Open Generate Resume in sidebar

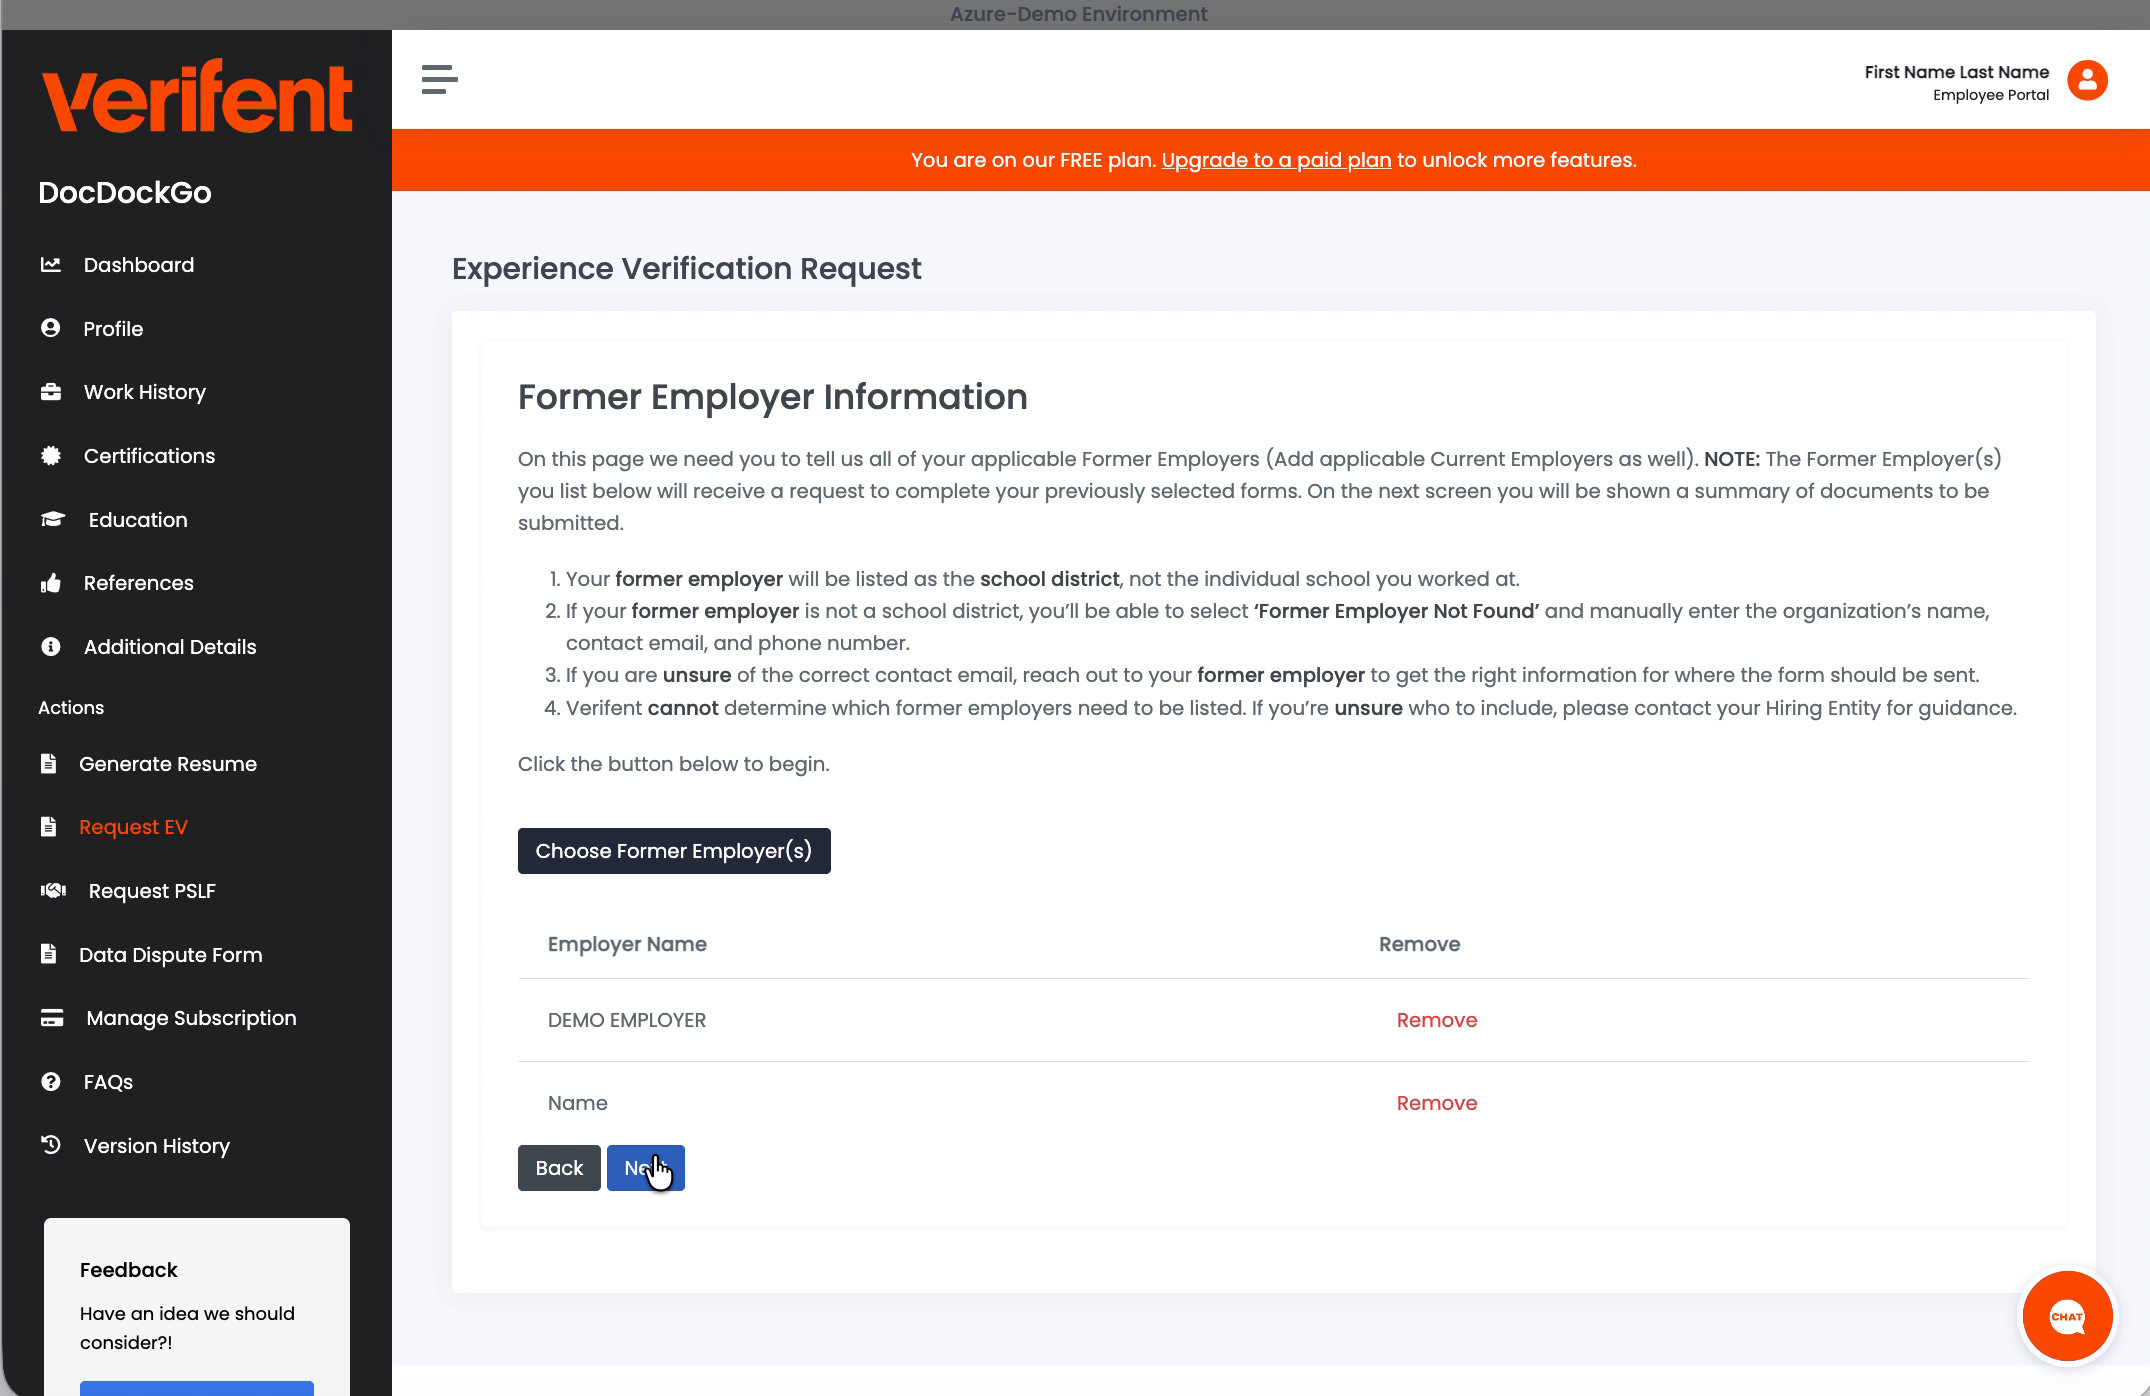(167, 764)
